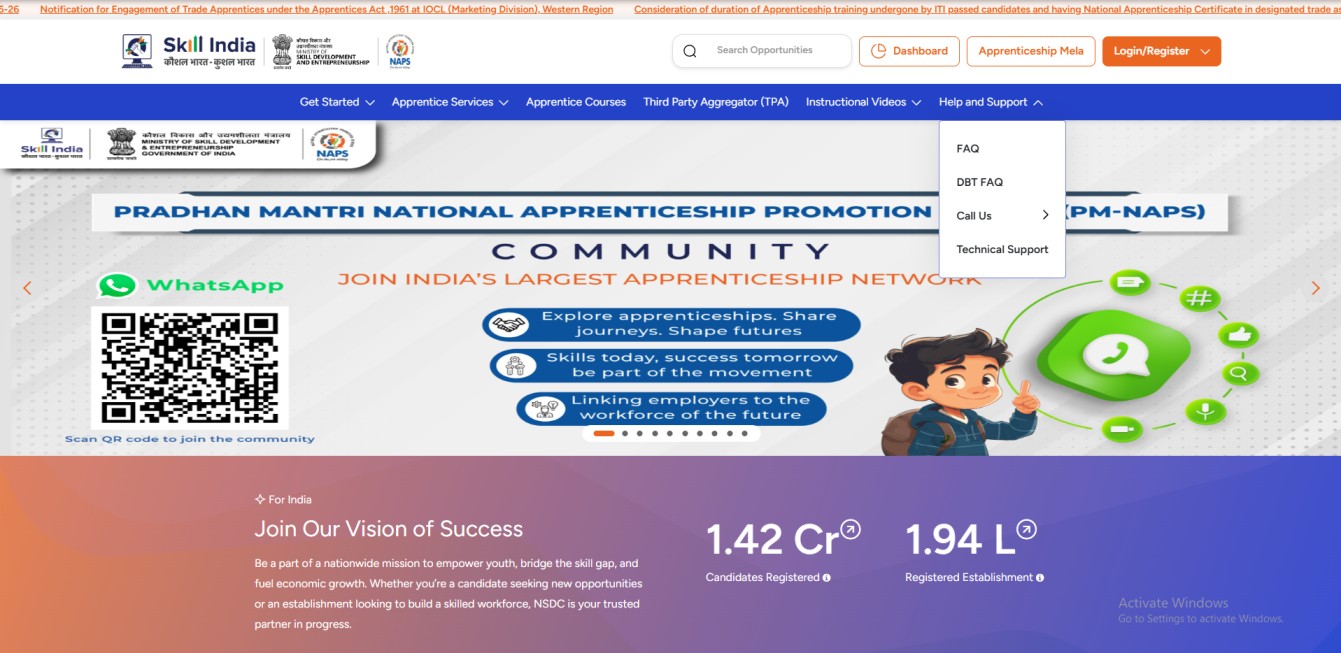Image resolution: width=1341 pixels, height=653 pixels.
Task: Click the NAPS logo in the top header
Action: tap(399, 50)
